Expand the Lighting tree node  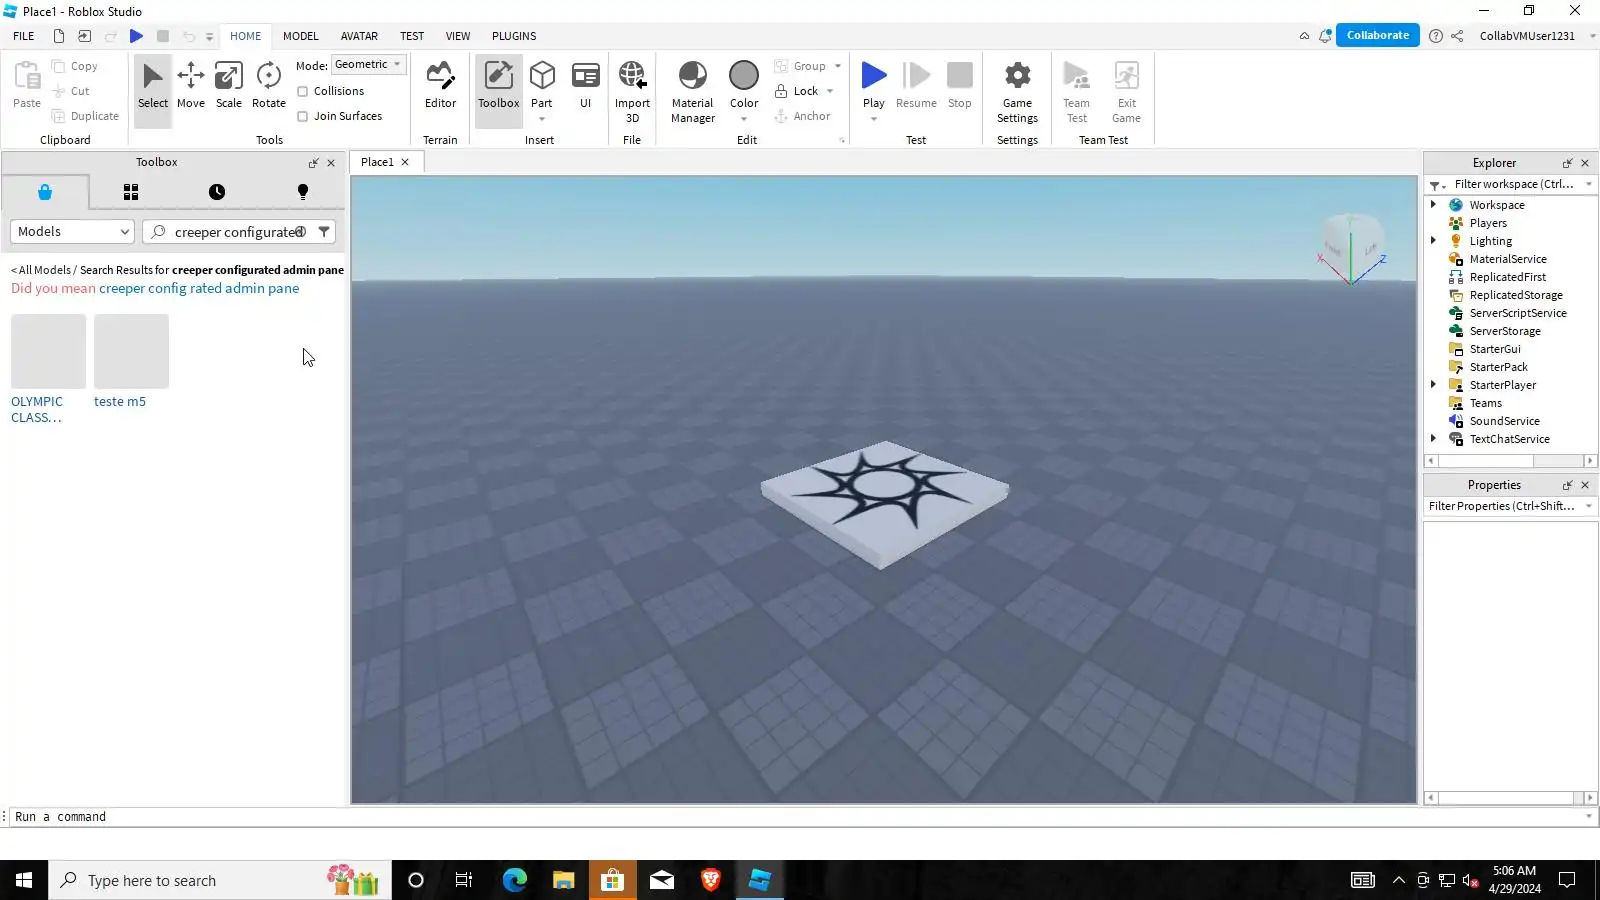tap(1433, 241)
